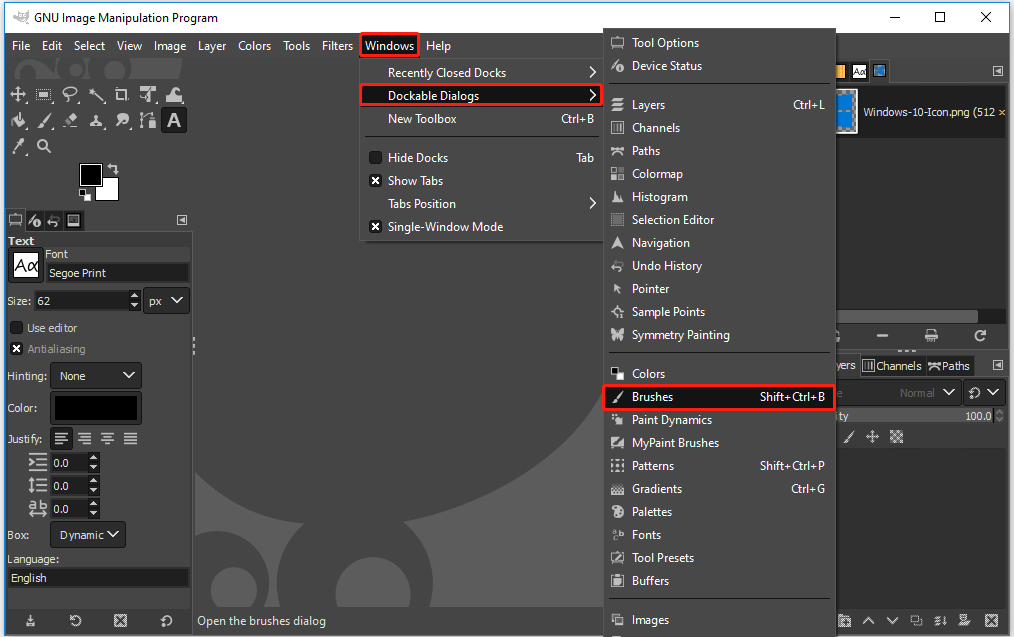This screenshot has height=637, width=1014.
Task: Open MyPaint Brushes dockable dialog
Action: coord(719,443)
